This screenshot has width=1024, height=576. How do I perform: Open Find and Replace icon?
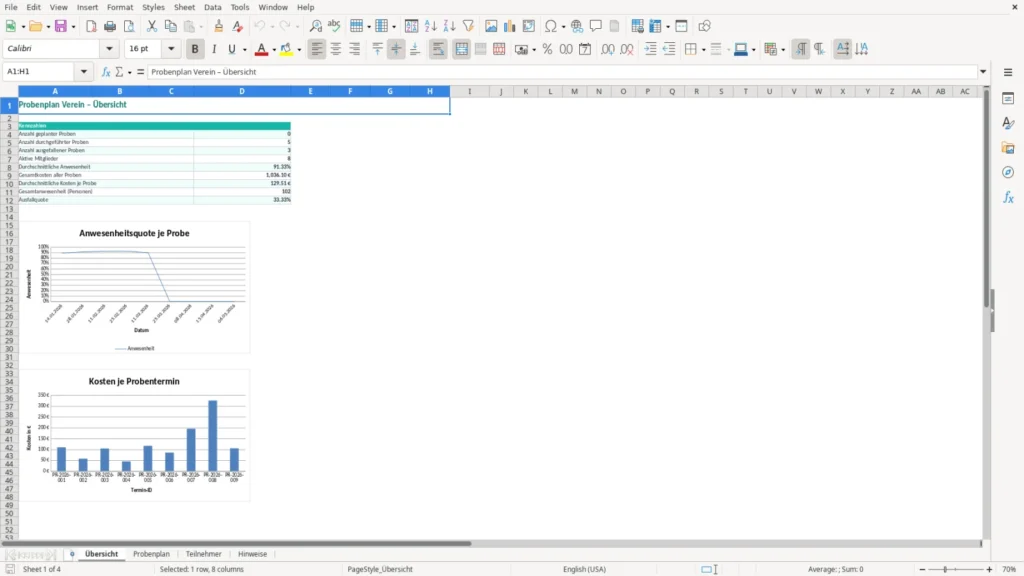click(x=315, y=26)
